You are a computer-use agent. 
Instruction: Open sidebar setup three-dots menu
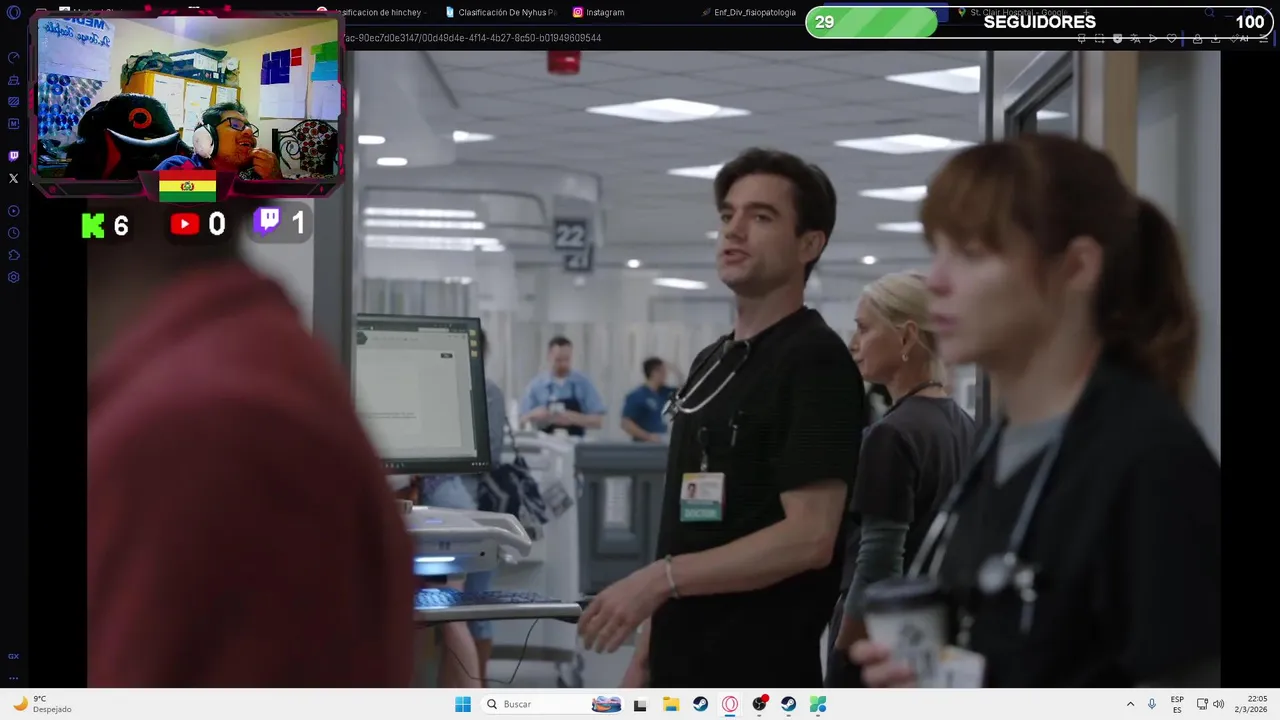(14, 678)
